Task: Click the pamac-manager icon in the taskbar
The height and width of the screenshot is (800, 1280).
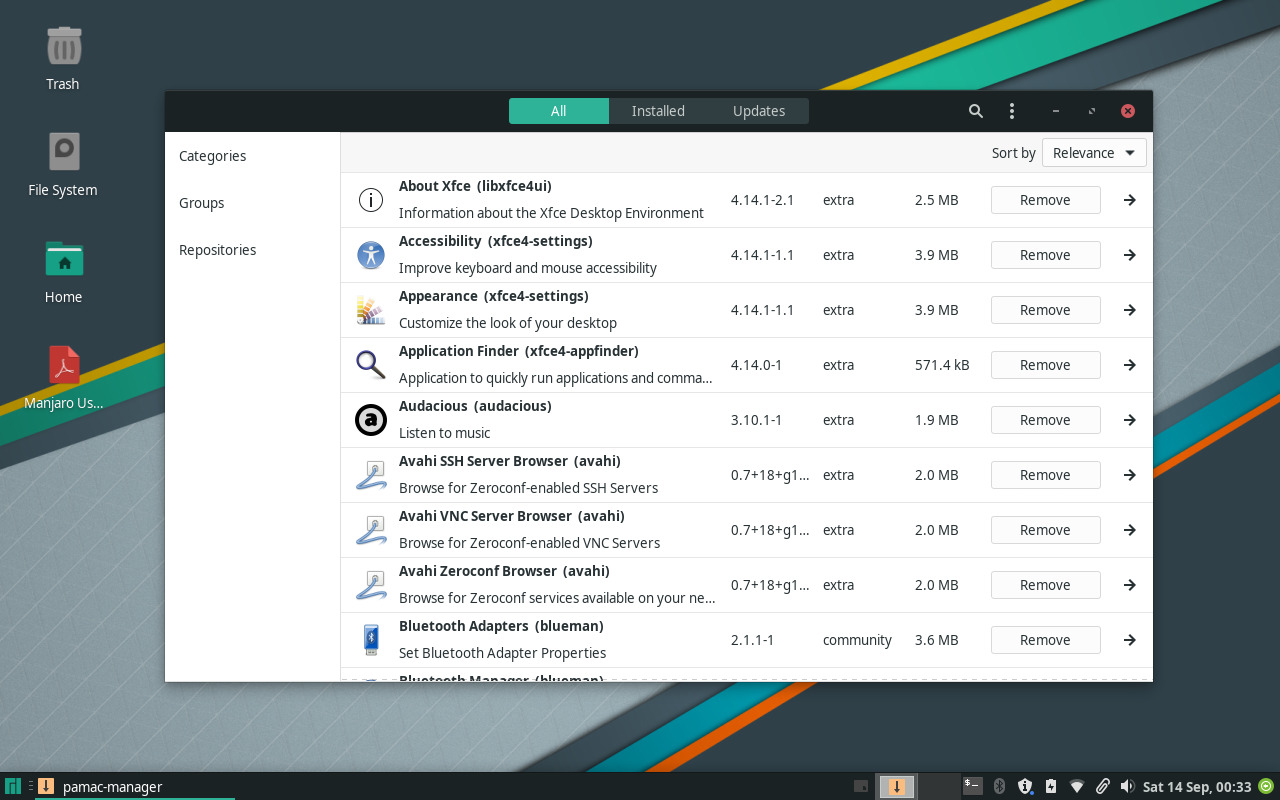Action: click(x=45, y=787)
